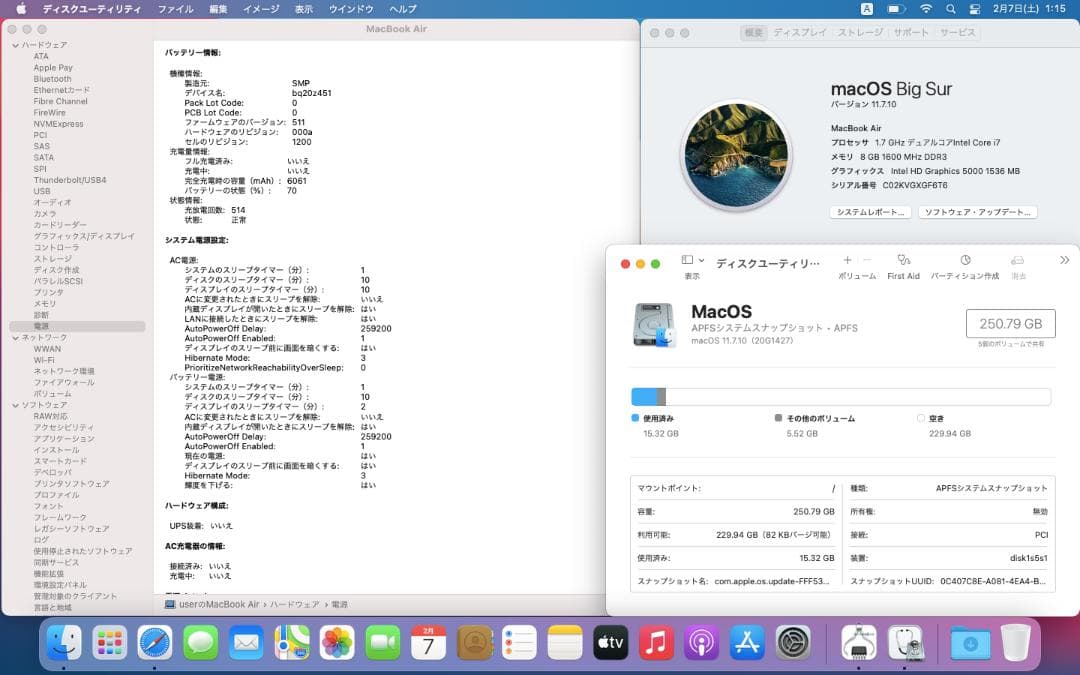The image size is (1080, 675).
Task: Open Messages from the Dock
Action: (x=200, y=643)
